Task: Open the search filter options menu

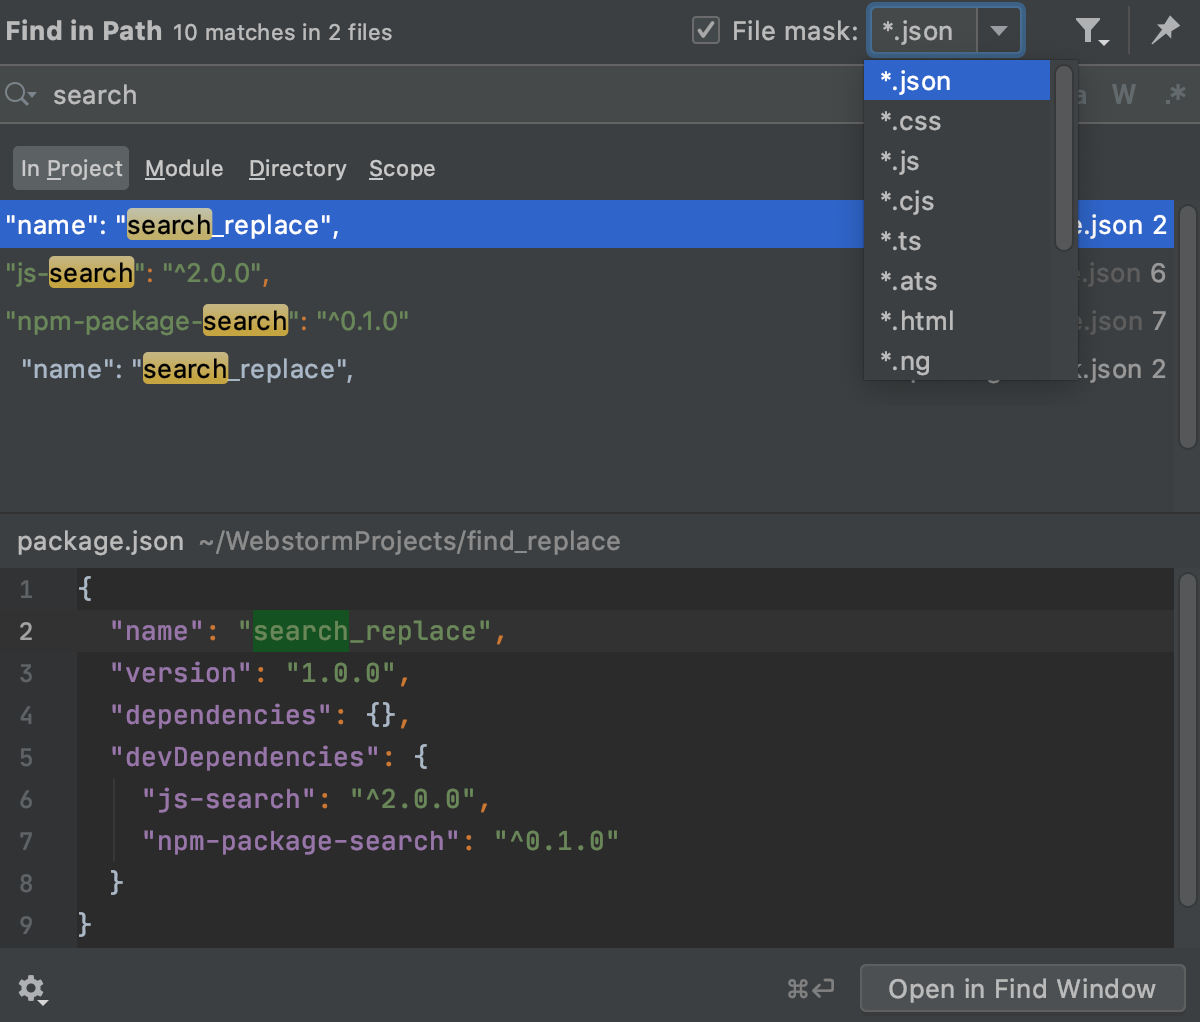Action: point(1088,30)
